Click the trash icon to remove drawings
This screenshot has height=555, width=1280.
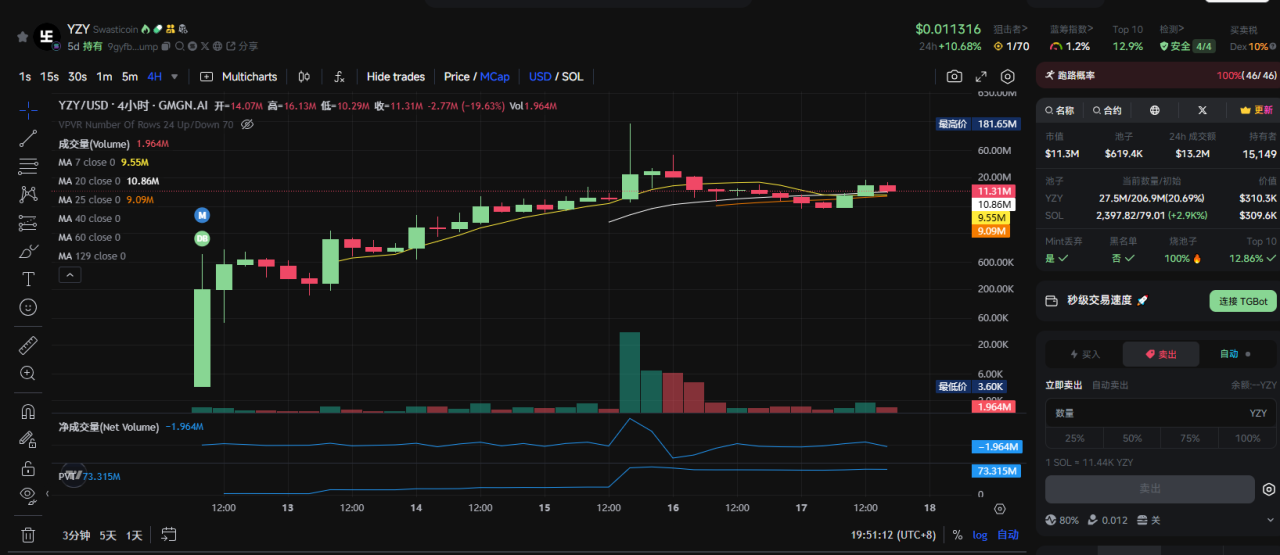tap(28, 535)
